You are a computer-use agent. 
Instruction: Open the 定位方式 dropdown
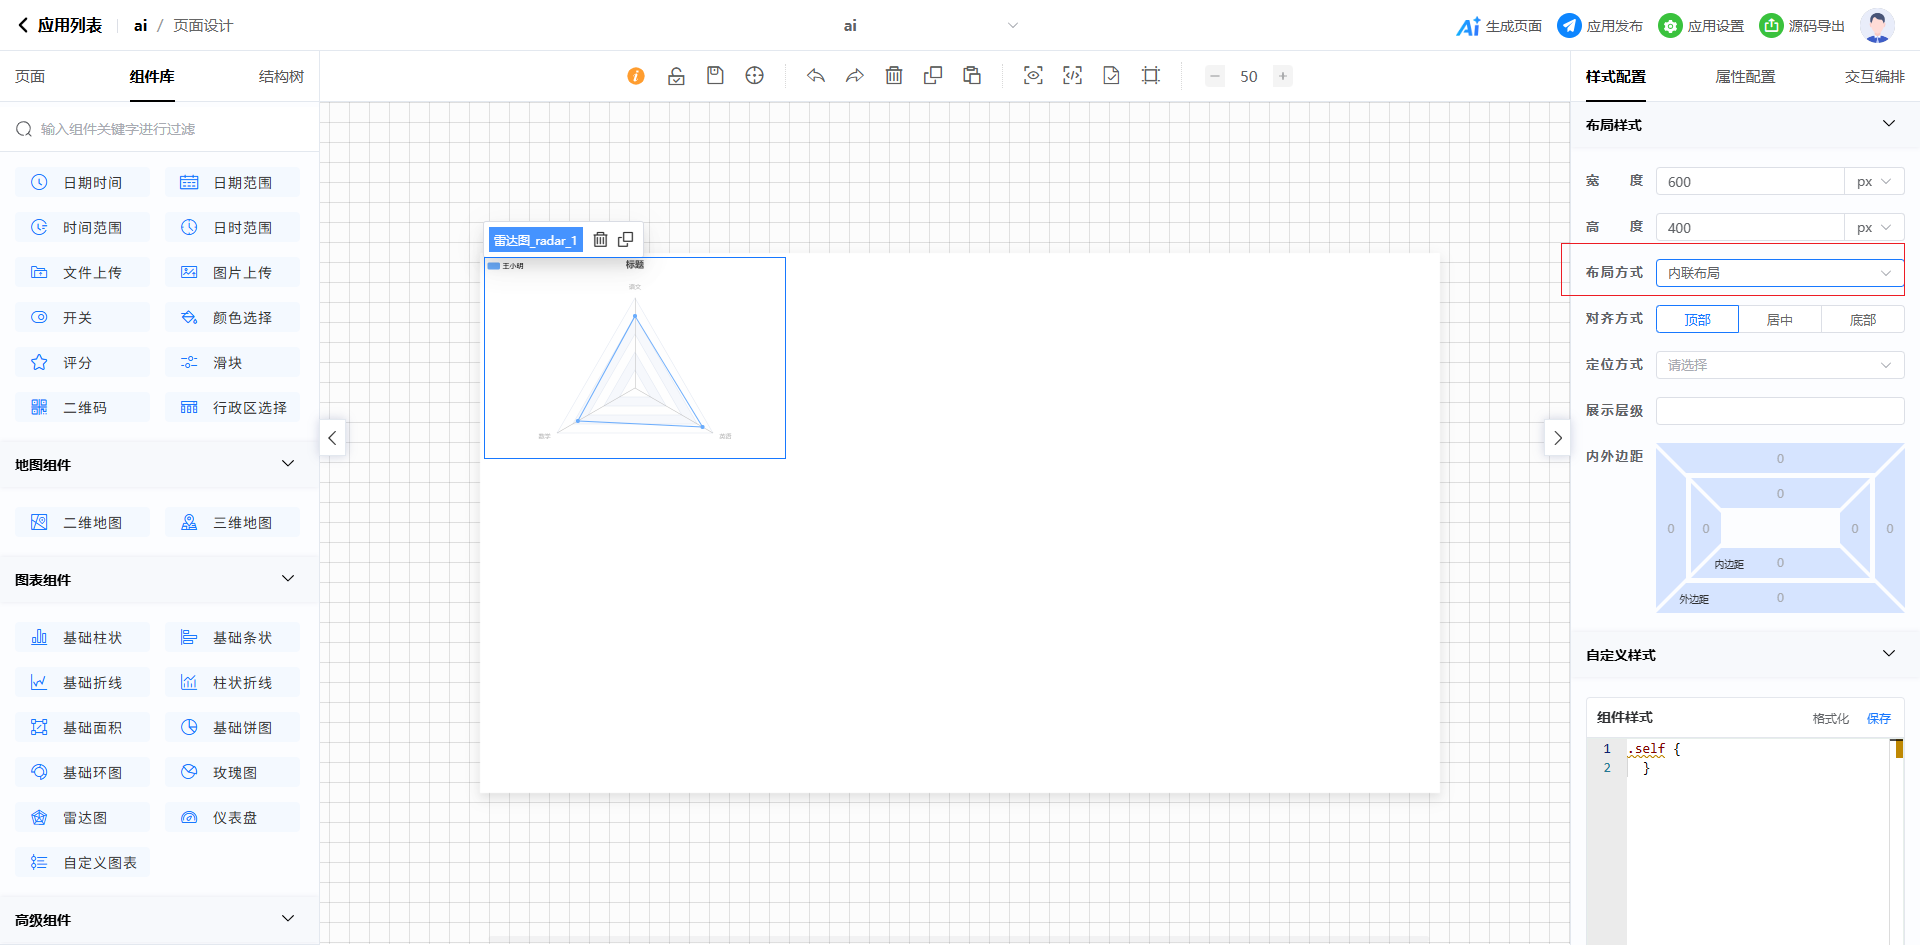point(1779,365)
